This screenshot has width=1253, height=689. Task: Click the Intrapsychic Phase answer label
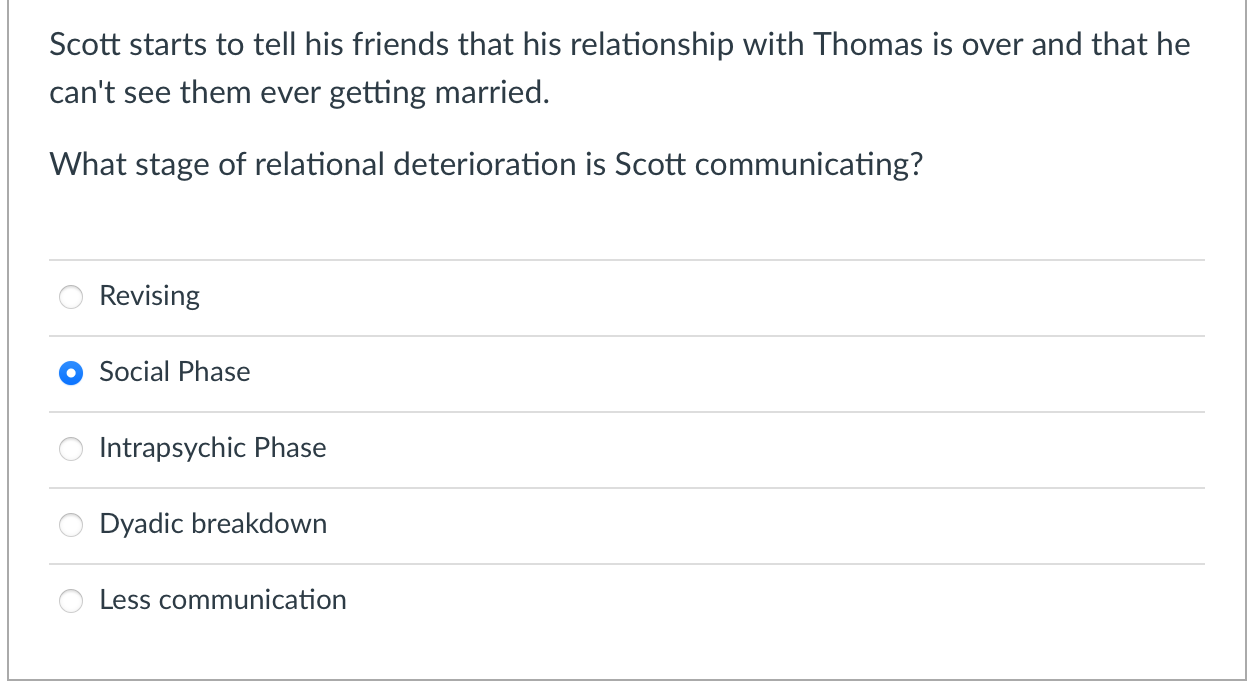212,448
